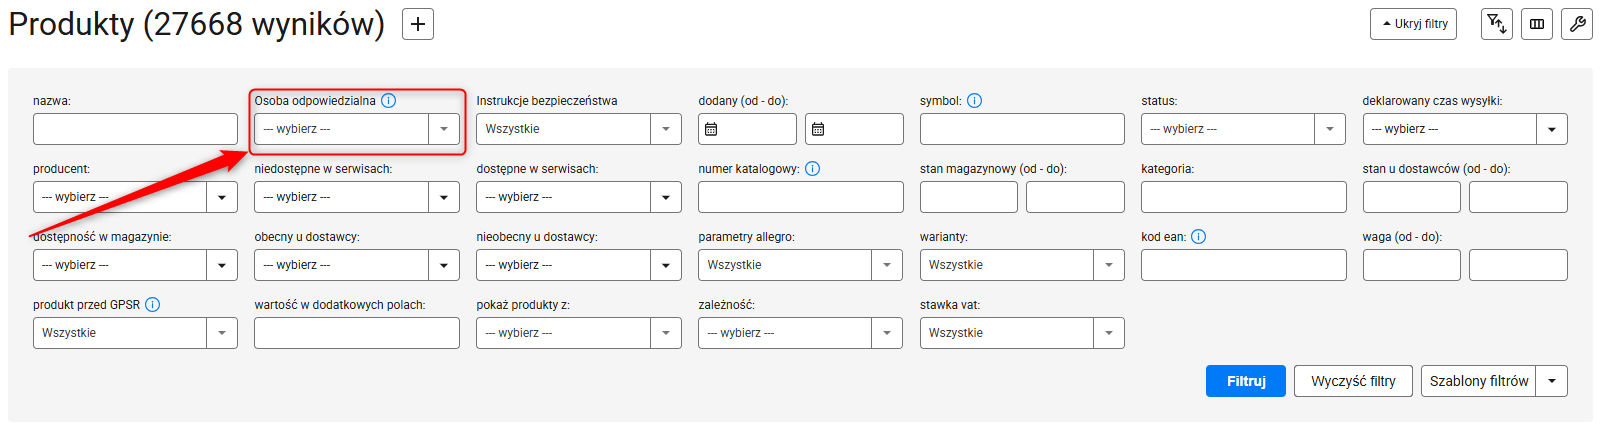Click info icon by produkt przed GPSR
This screenshot has width=1600, height=430.
[153, 305]
